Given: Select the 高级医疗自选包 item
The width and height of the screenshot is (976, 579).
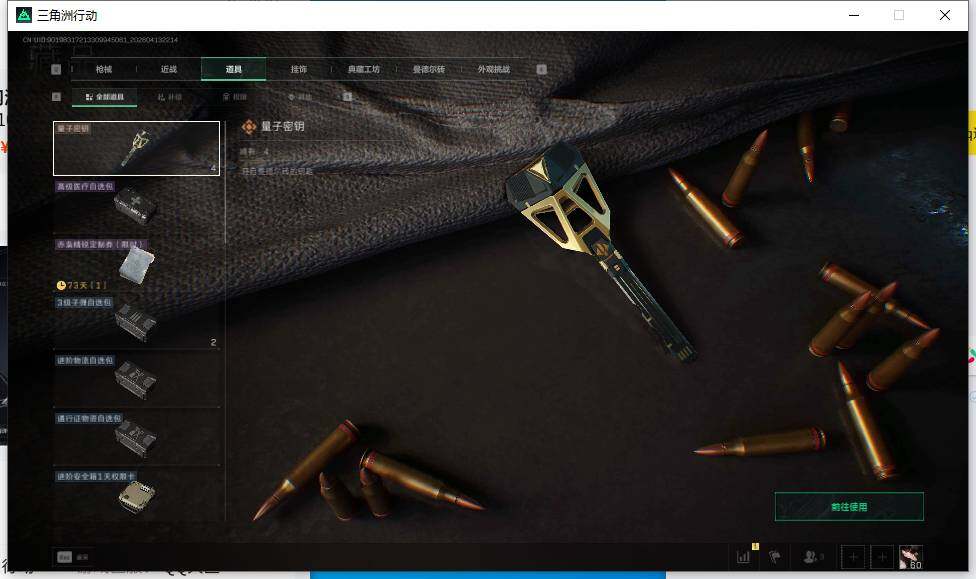Looking at the screenshot, I should tap(136, 206).
